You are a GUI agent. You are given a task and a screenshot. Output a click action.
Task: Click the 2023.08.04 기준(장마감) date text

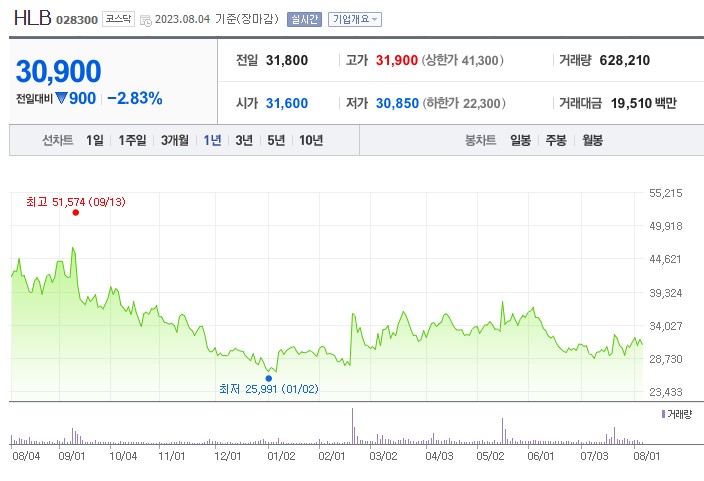click(217, 19)
